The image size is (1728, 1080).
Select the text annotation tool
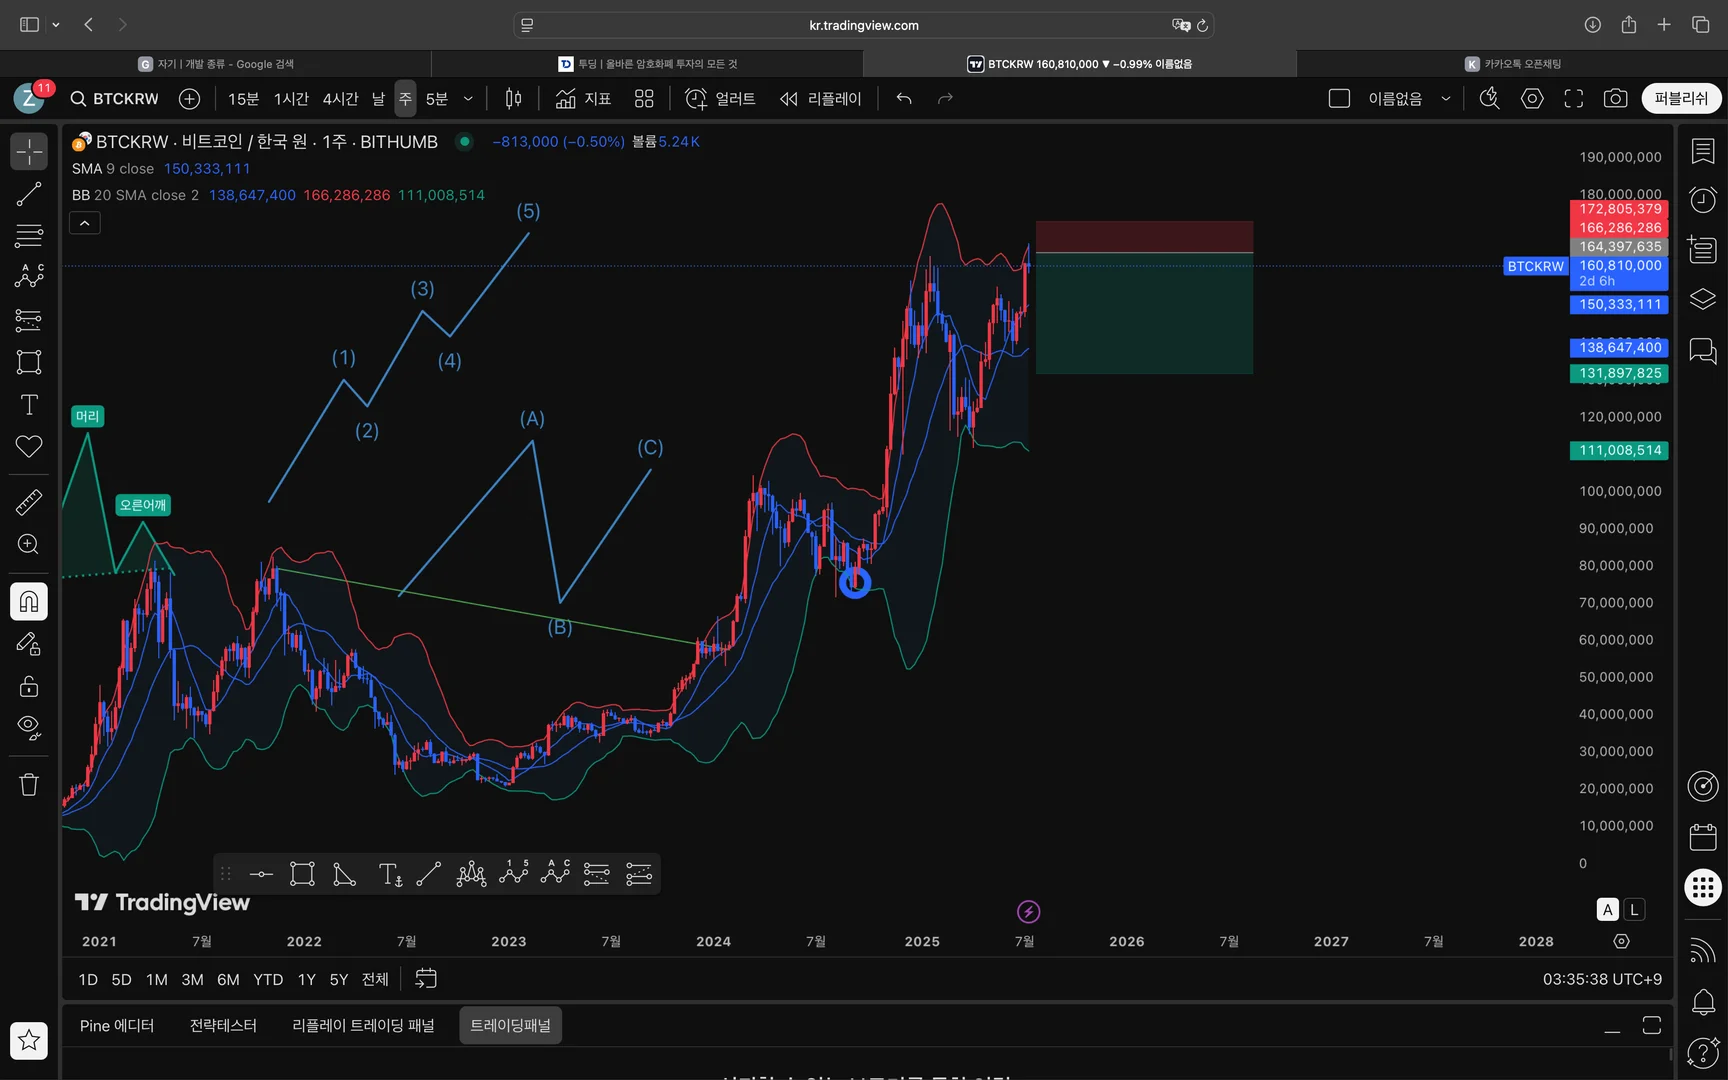29,405
